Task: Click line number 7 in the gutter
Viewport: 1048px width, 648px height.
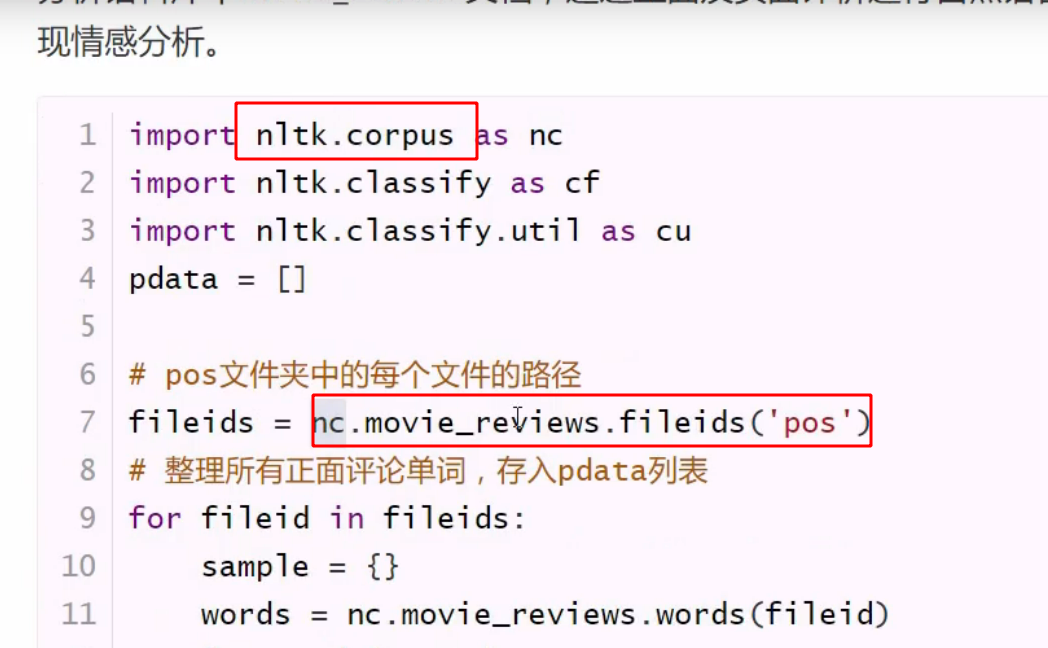Action: point(86,422)
